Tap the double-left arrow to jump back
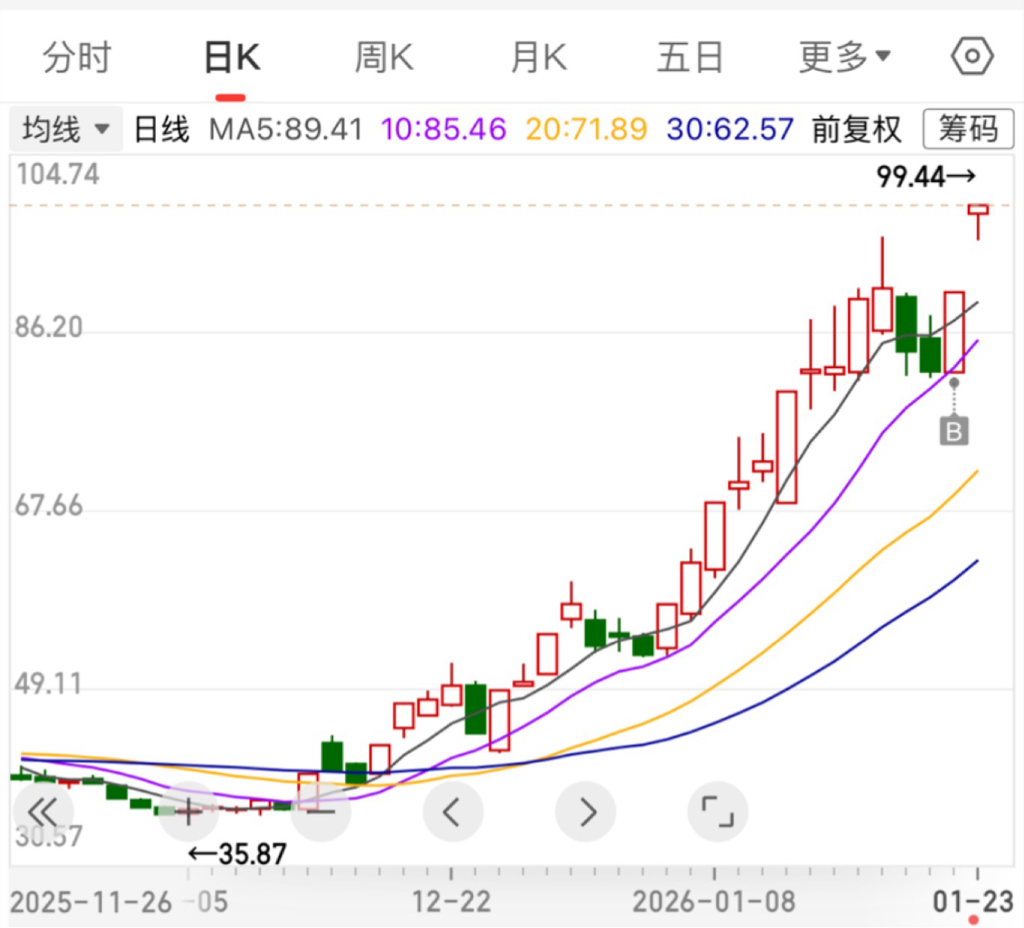The height and width of the screenshot is (928, 1024). click(x=43, y=812)
